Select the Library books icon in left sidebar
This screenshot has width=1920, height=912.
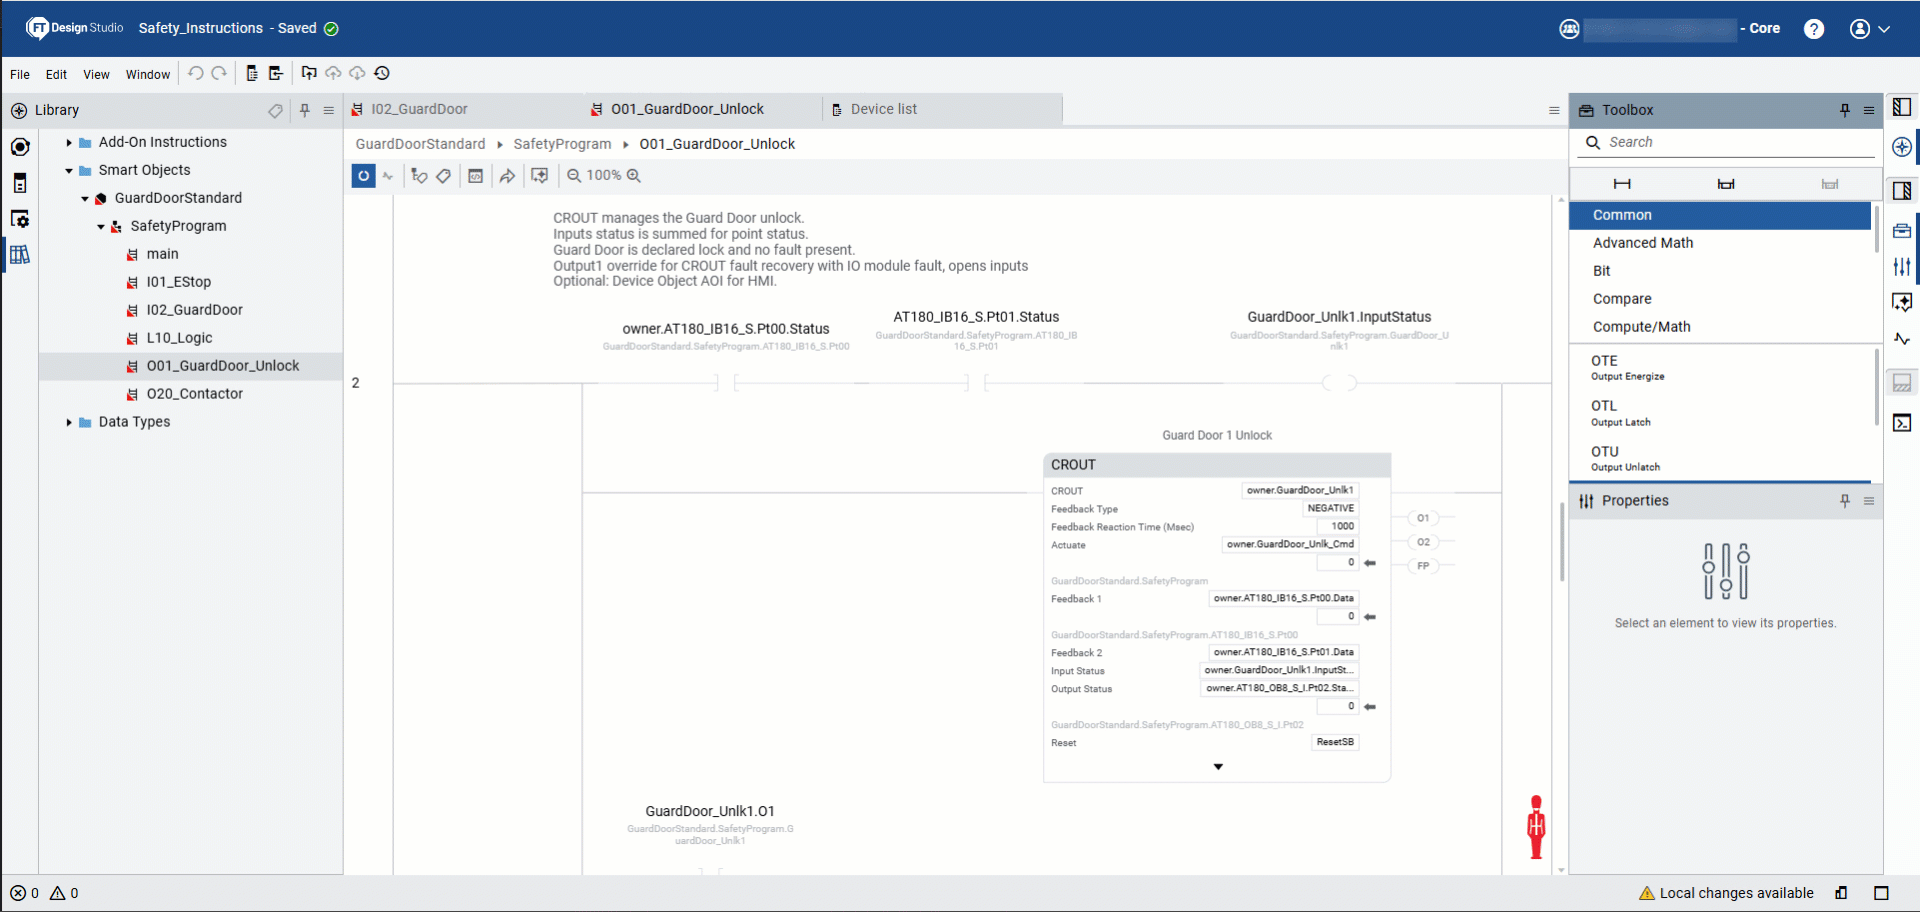pos(20,255)
